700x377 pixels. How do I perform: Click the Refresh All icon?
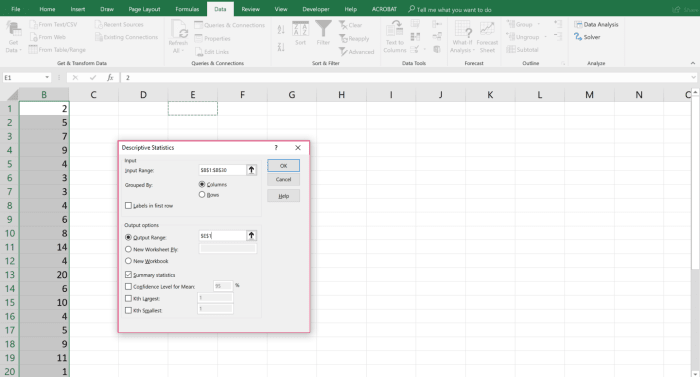pos(179,29)
